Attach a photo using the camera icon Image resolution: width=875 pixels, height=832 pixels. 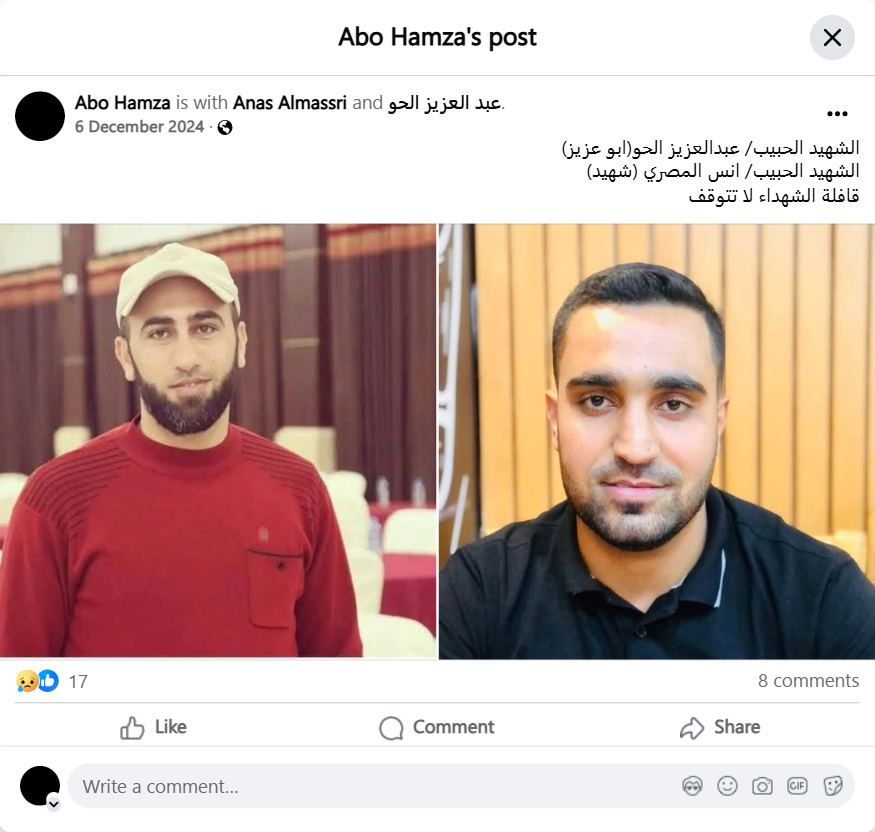[x=762, y=786]
